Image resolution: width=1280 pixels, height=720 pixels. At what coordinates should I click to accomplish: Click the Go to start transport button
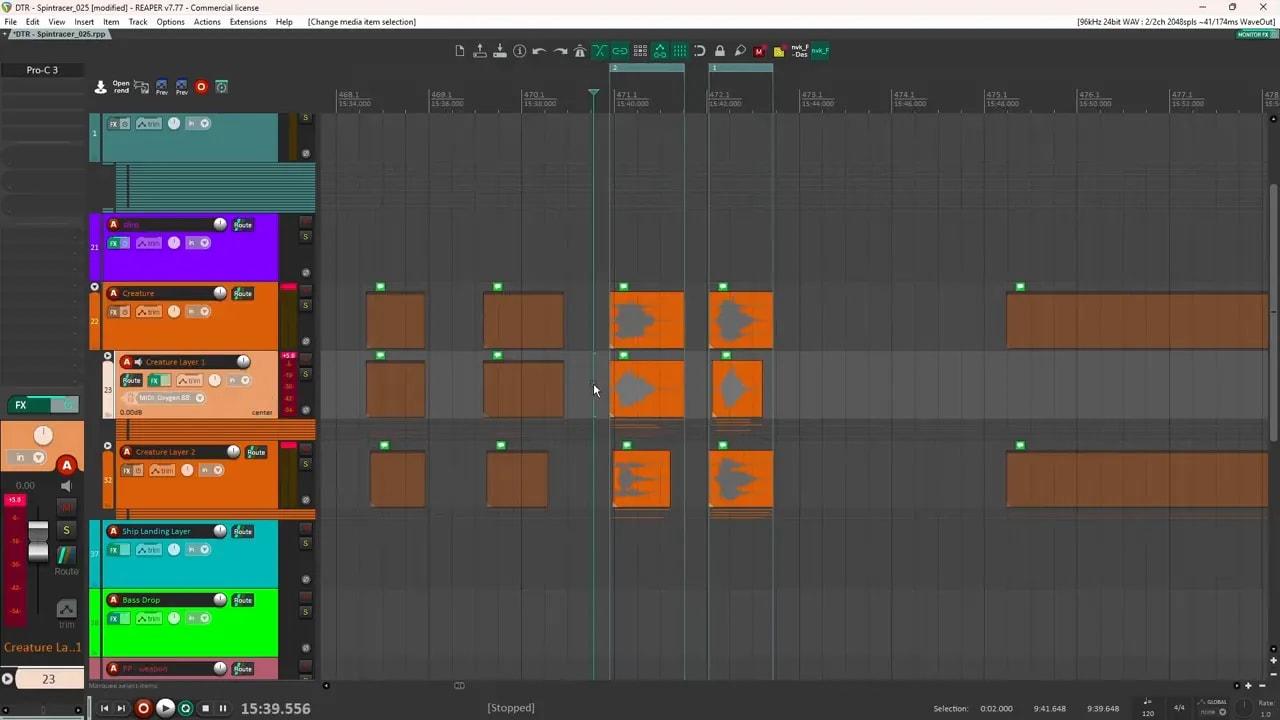[104, 708]
